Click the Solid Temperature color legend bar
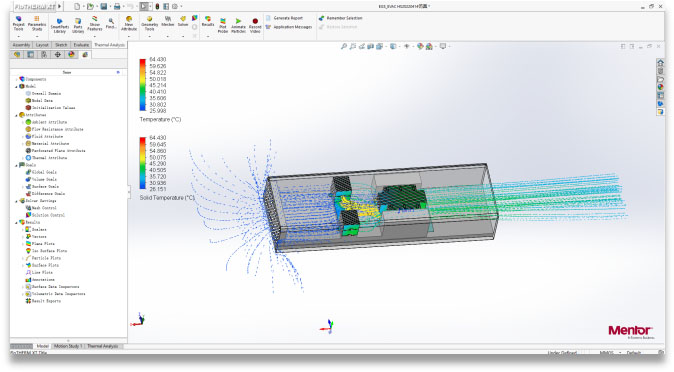The image size is (674, 372). pos(142,163)
